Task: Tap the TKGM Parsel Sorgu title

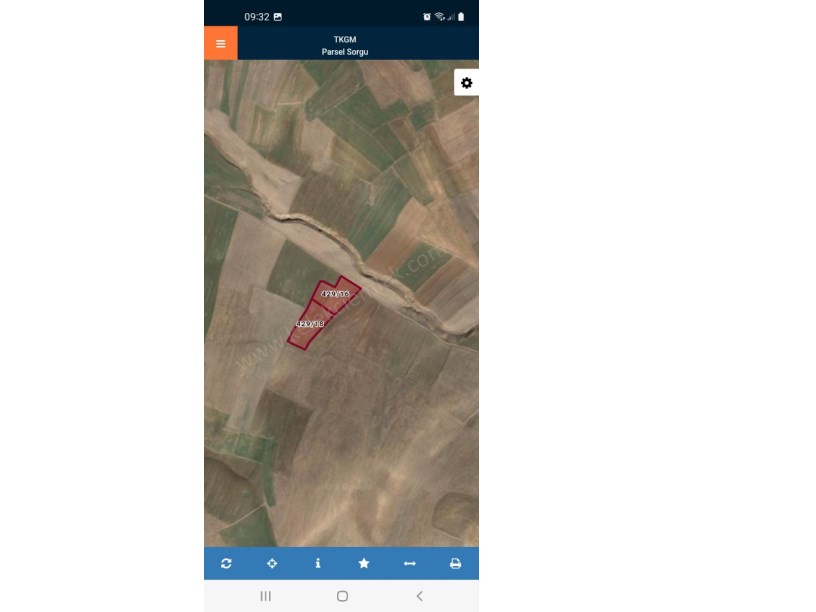Action: pos(345,46)
